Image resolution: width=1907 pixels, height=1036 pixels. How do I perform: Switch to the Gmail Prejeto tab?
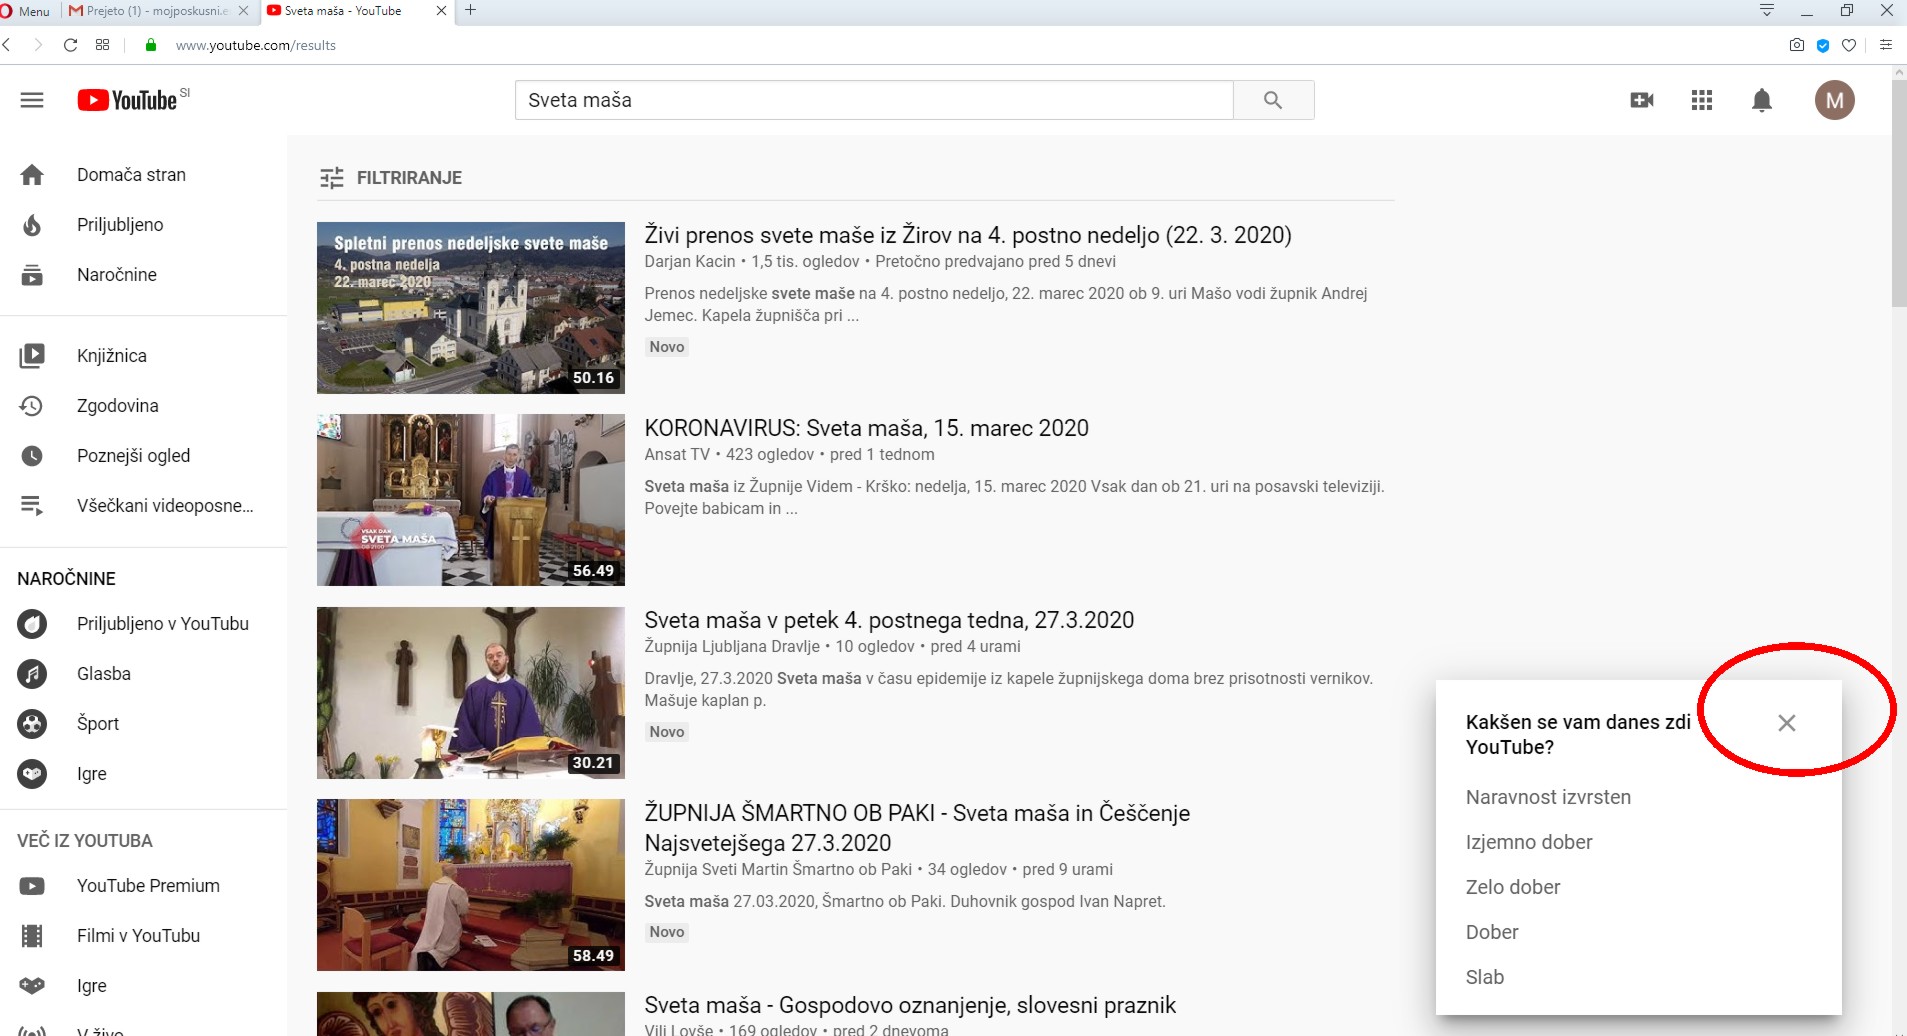150,11
